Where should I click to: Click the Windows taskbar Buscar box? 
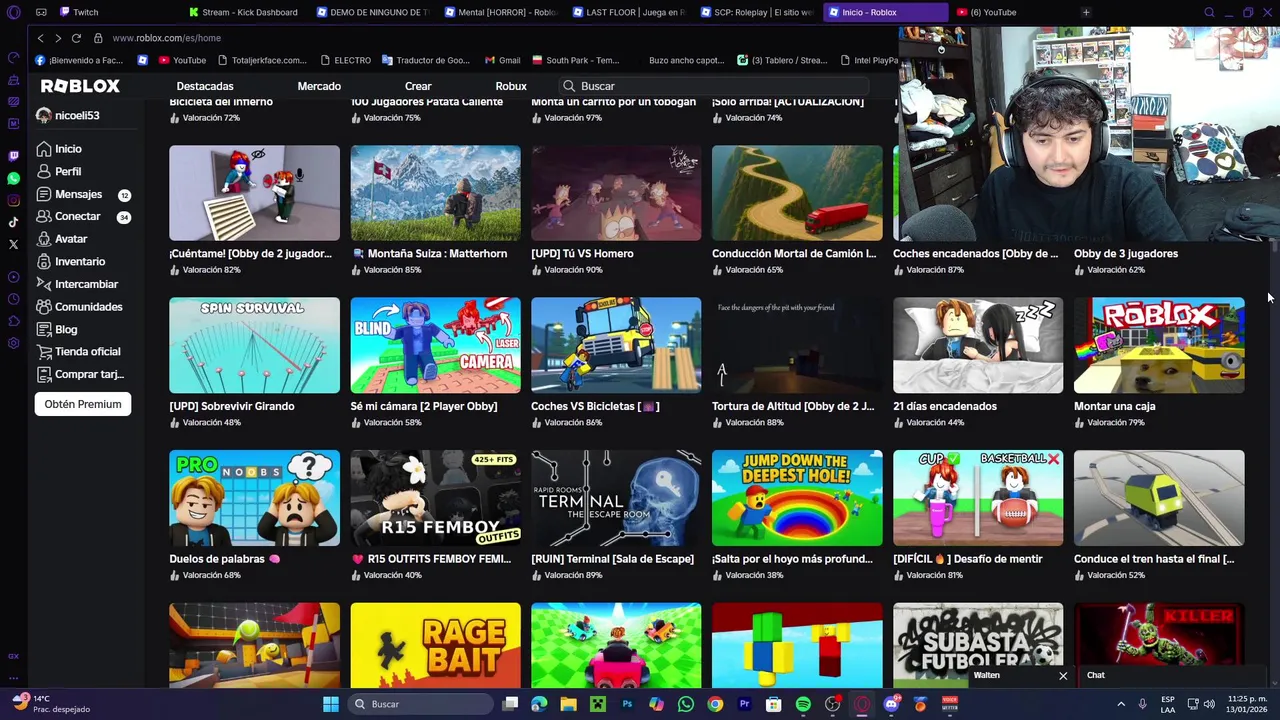coord(422,704)
